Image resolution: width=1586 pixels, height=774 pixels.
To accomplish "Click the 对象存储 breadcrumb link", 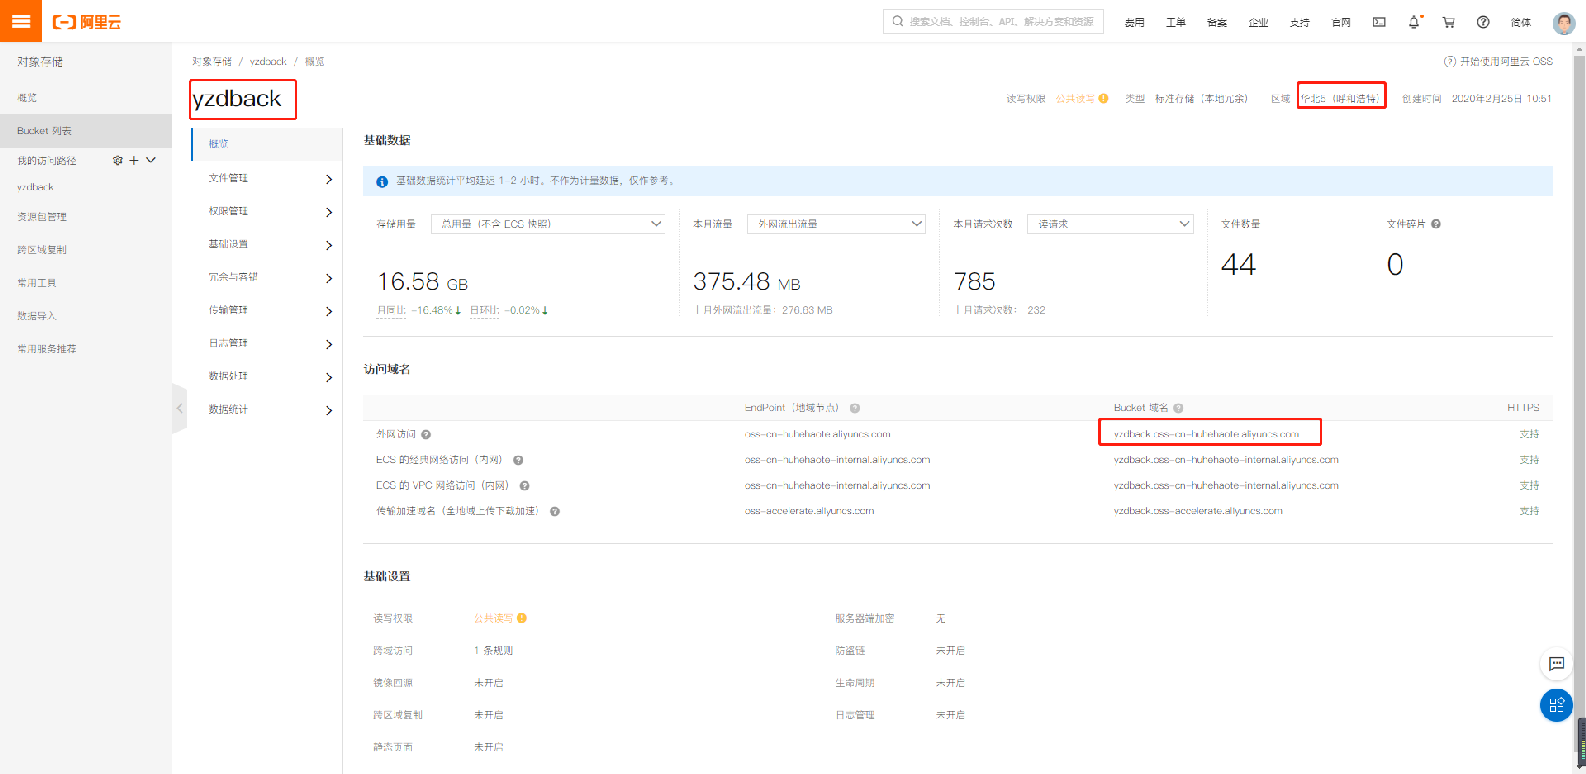I will pyautogui.click(x=212, y=62).
